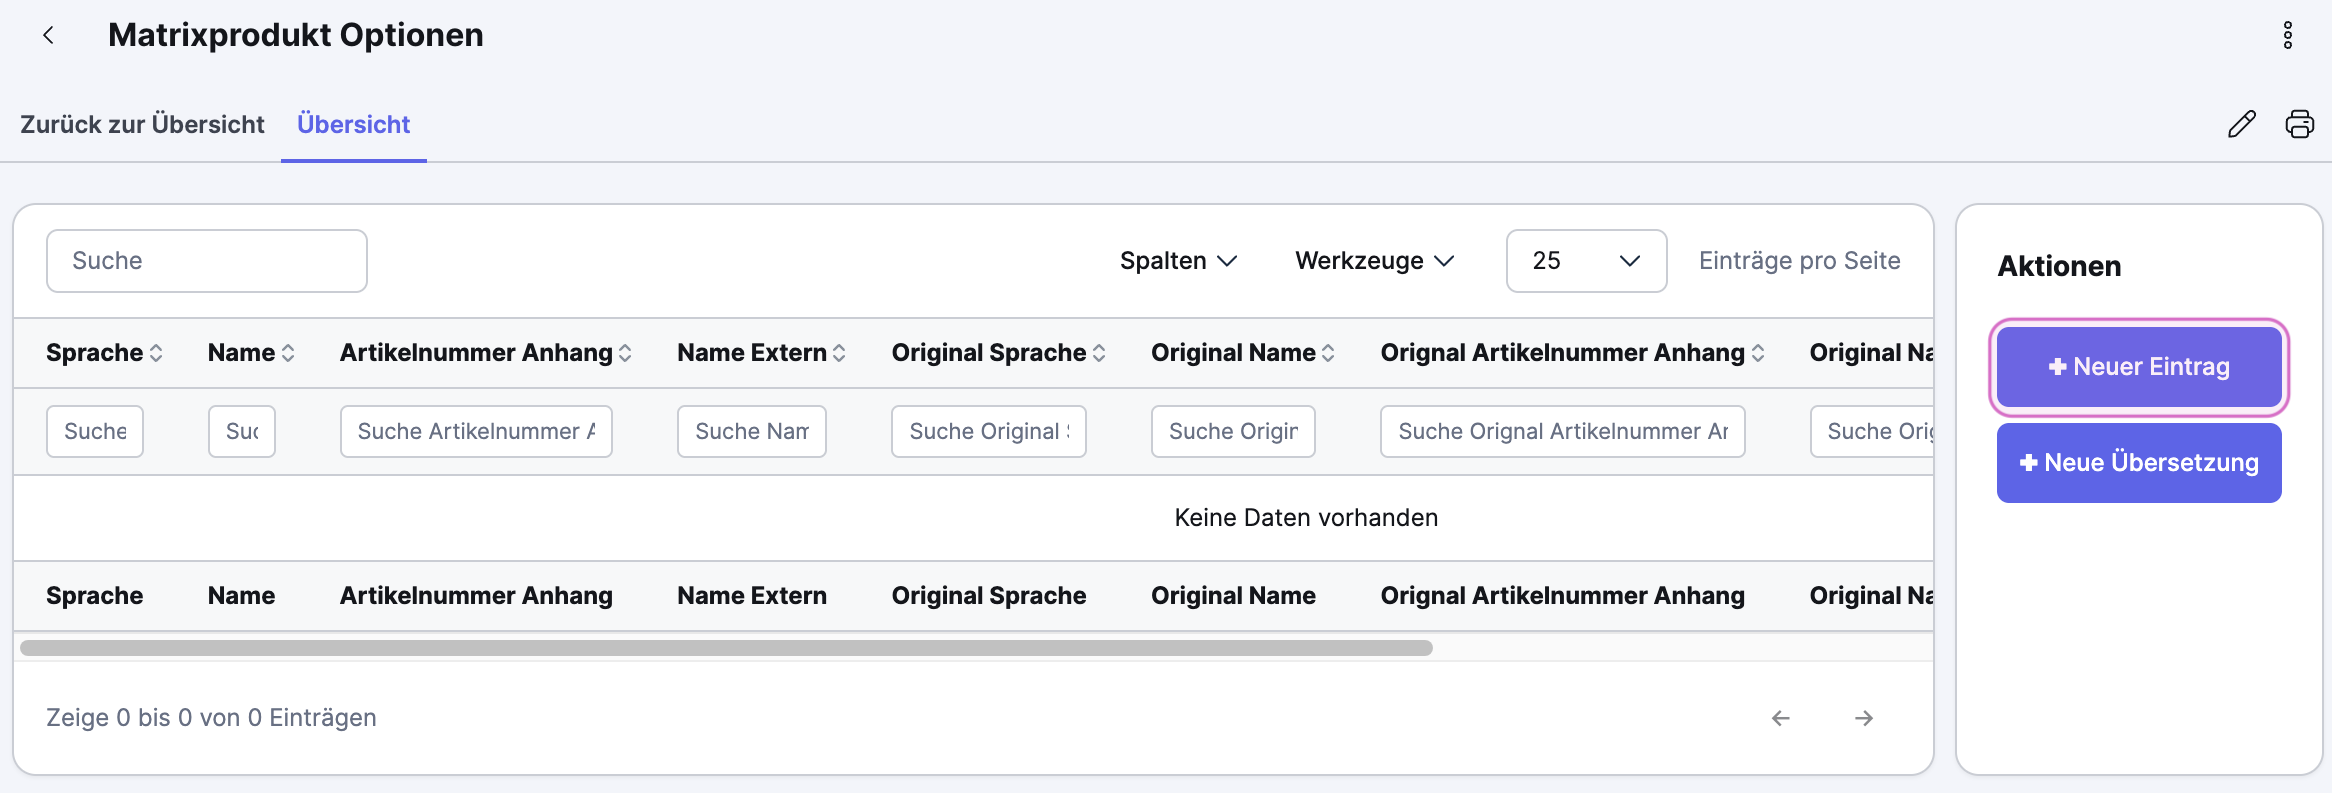Viewport: 2332px width, 793px height.
Task: Click the pencil edit icon
Action: (2241, 124)
